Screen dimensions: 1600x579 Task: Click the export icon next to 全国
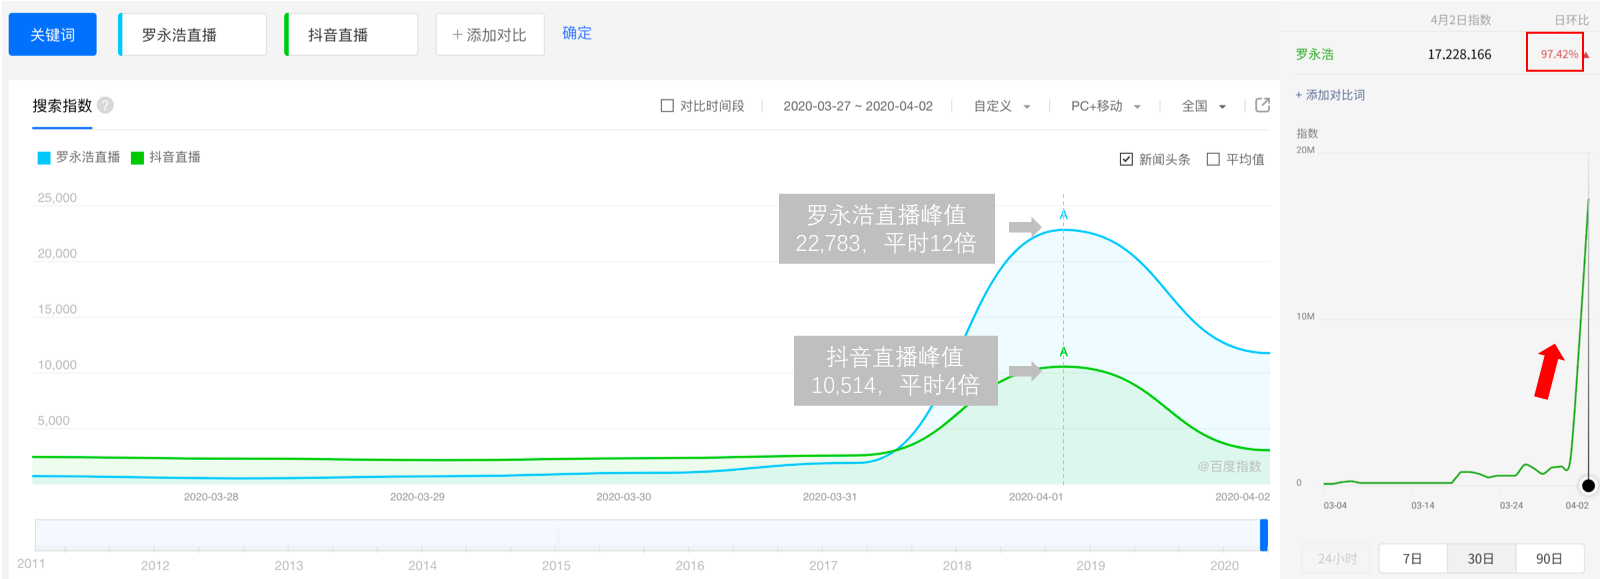(1262, 105)
